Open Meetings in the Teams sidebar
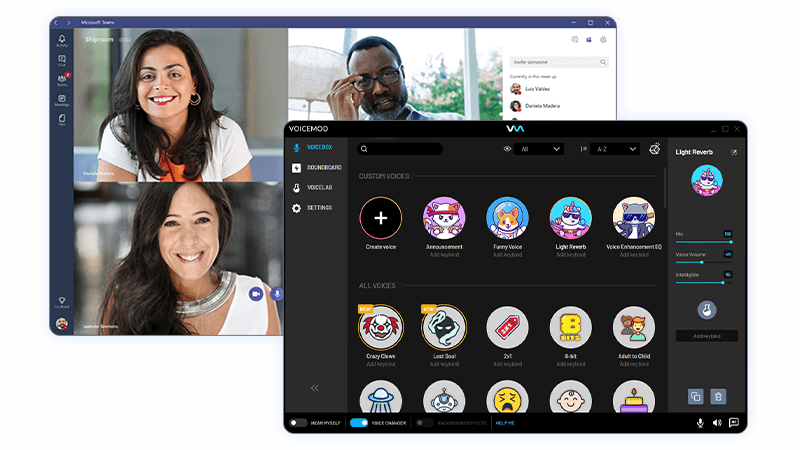800x450 pixels. [x=62, y=100]
